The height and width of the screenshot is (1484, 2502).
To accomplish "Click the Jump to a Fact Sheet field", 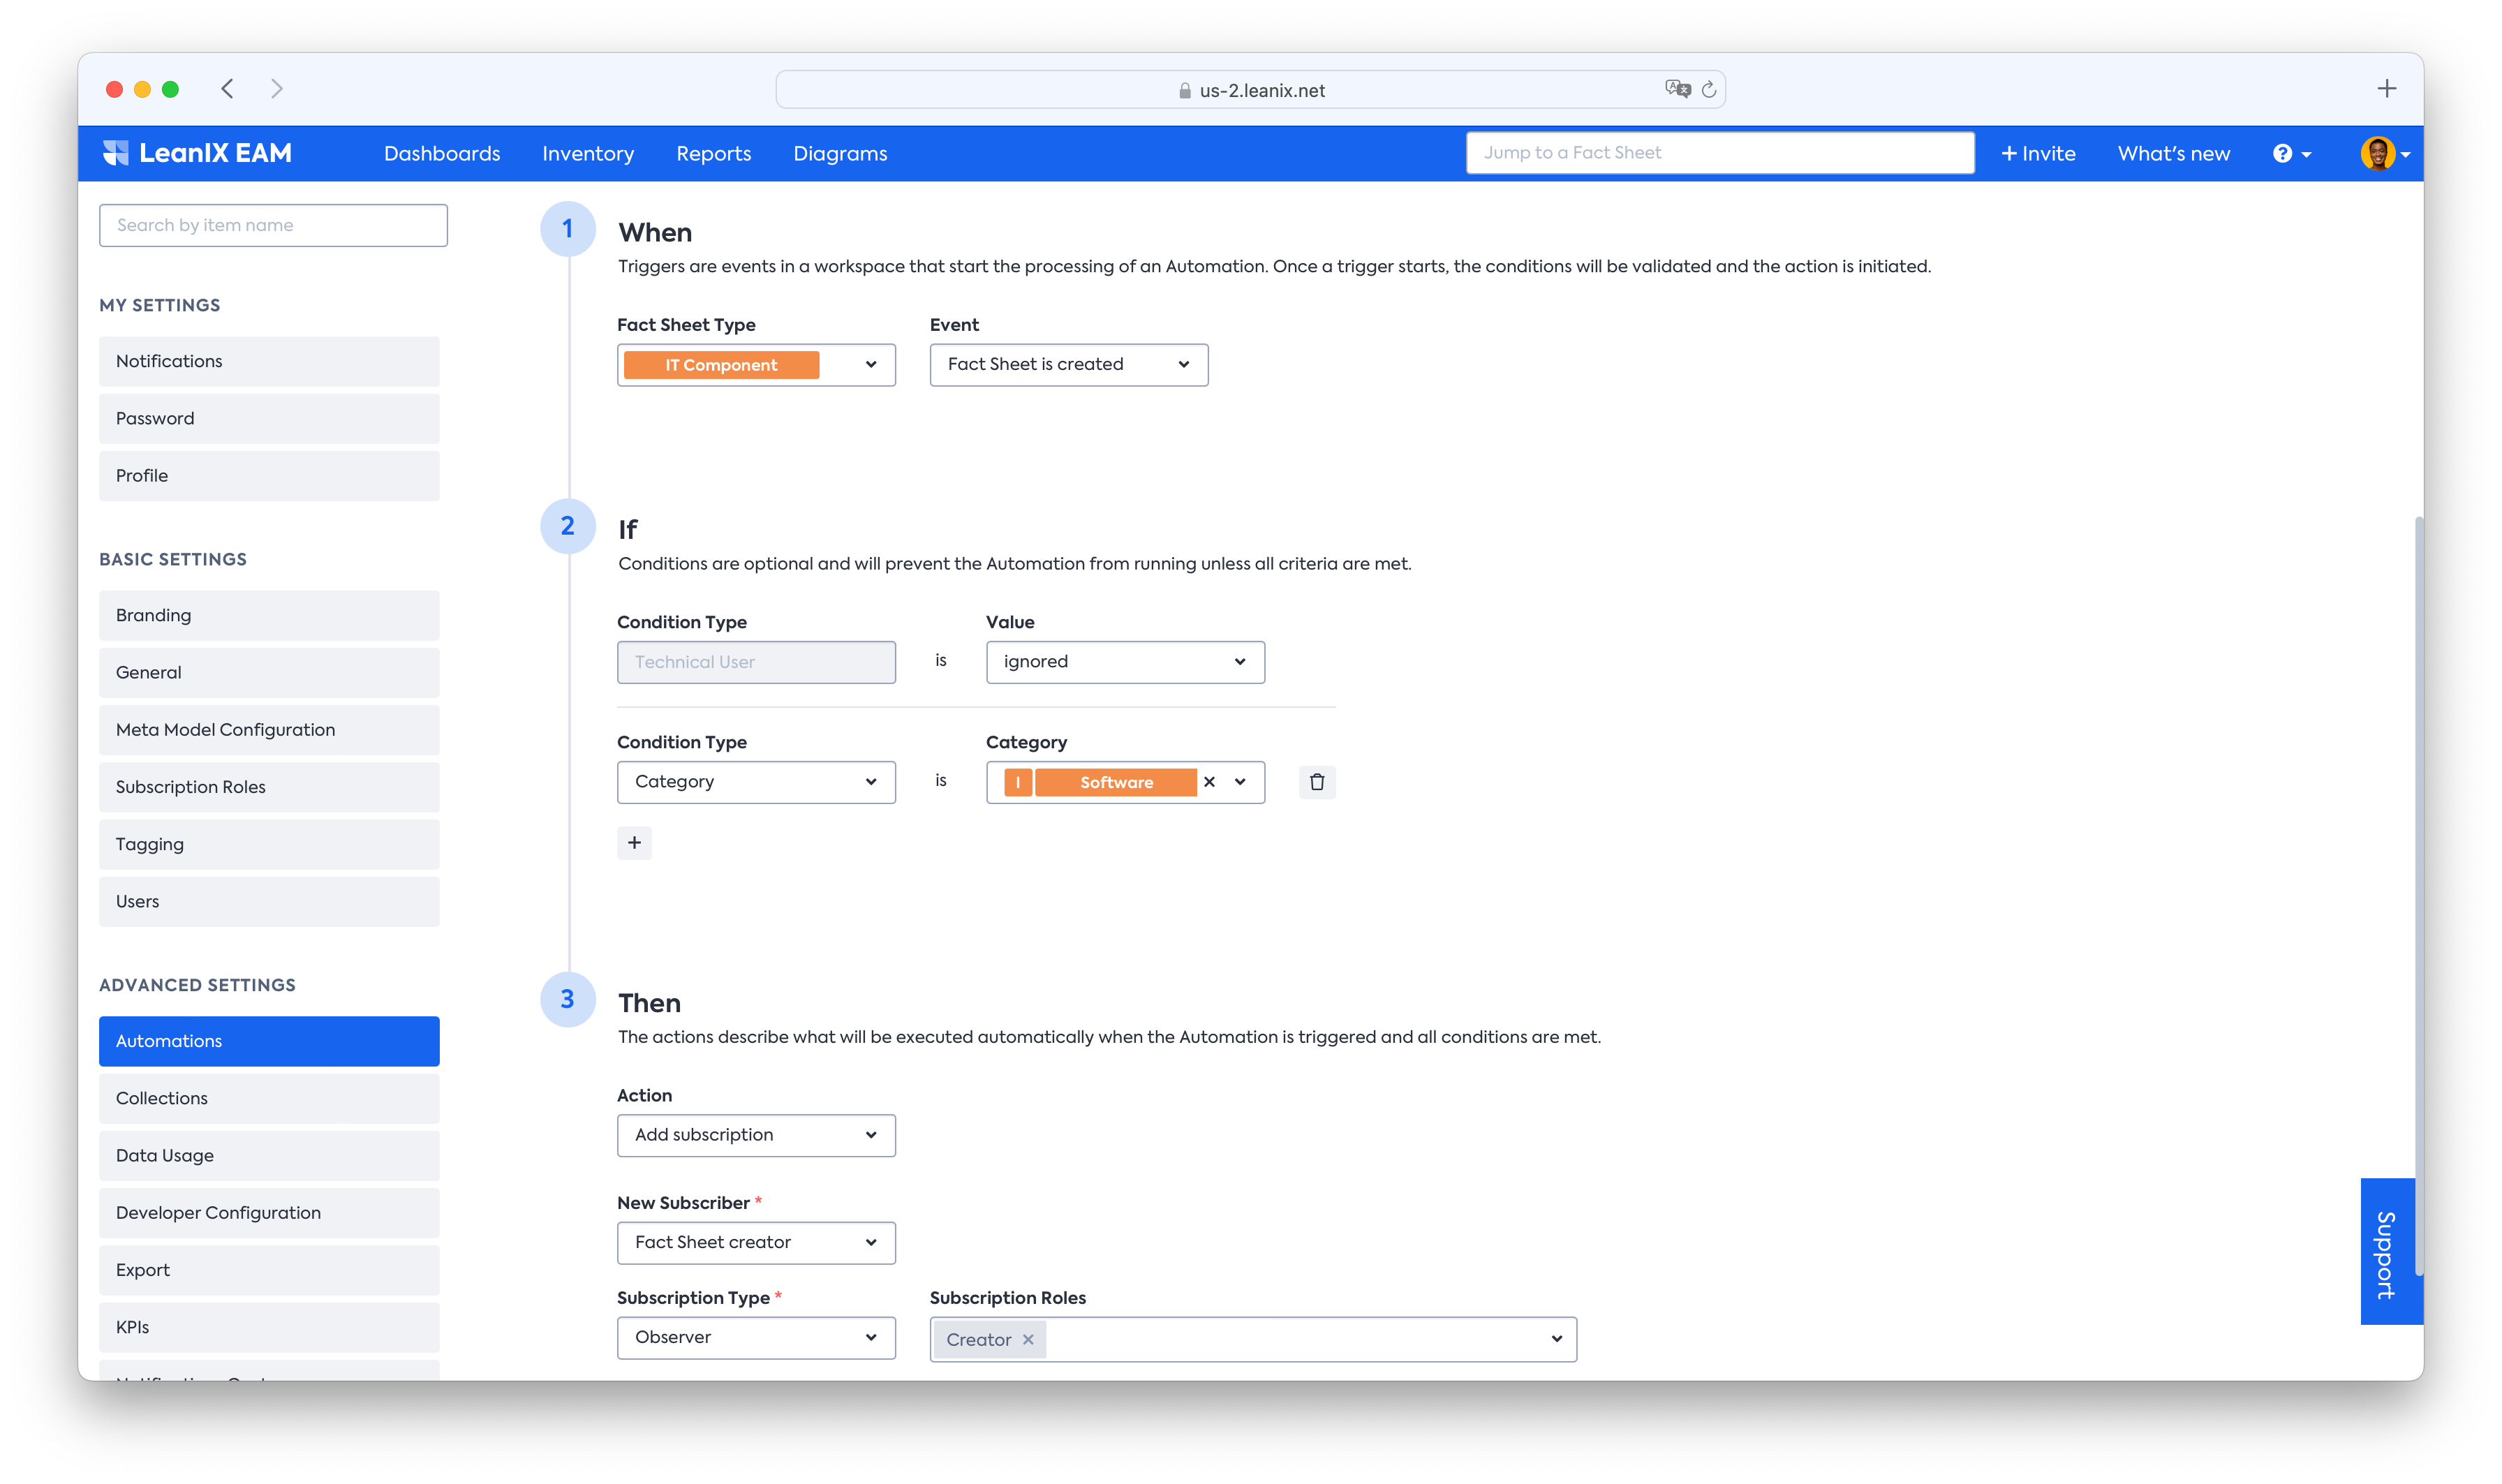I will point(1720,153).
